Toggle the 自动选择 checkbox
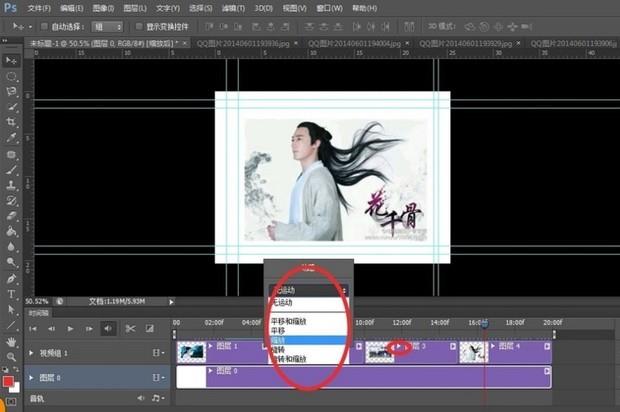Viewport: 620px width, 412px height. [44, 26]
